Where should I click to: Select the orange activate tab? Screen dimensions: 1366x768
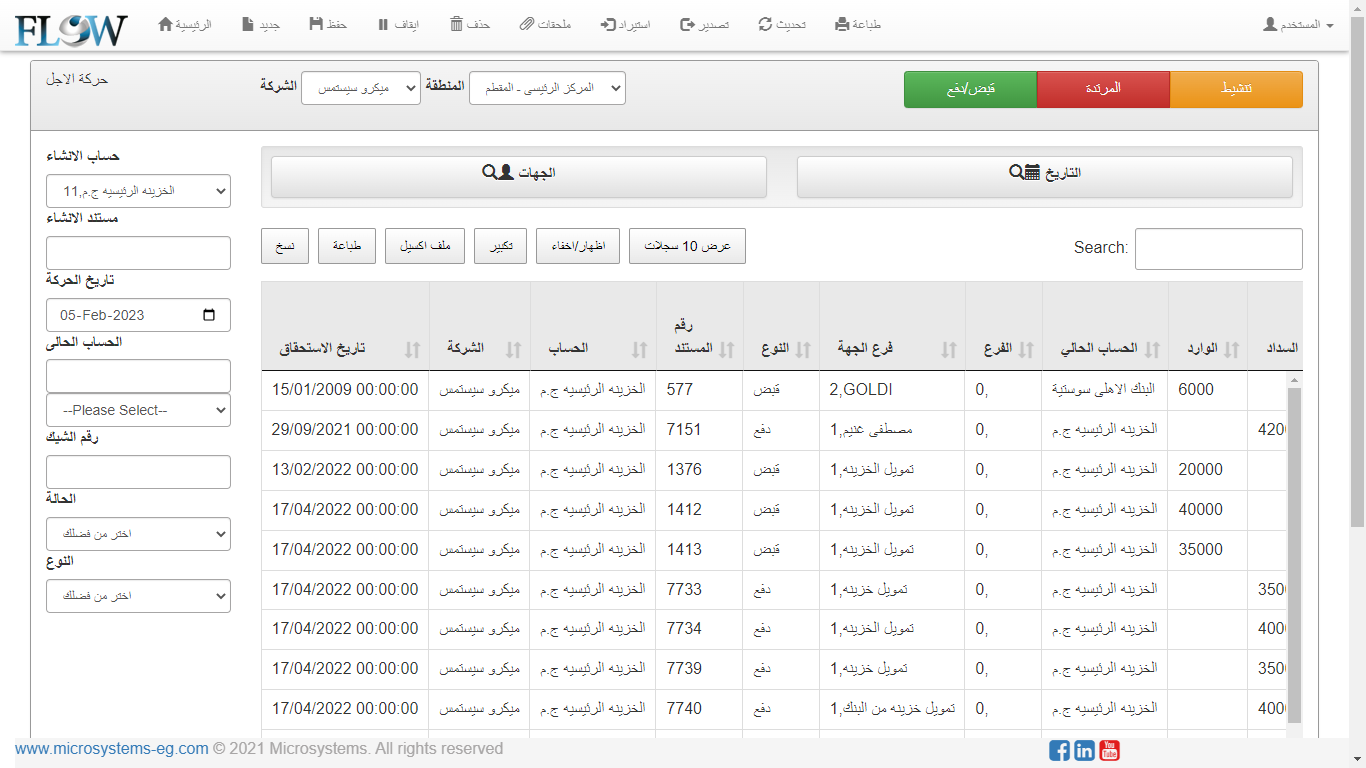point(1236,89)
